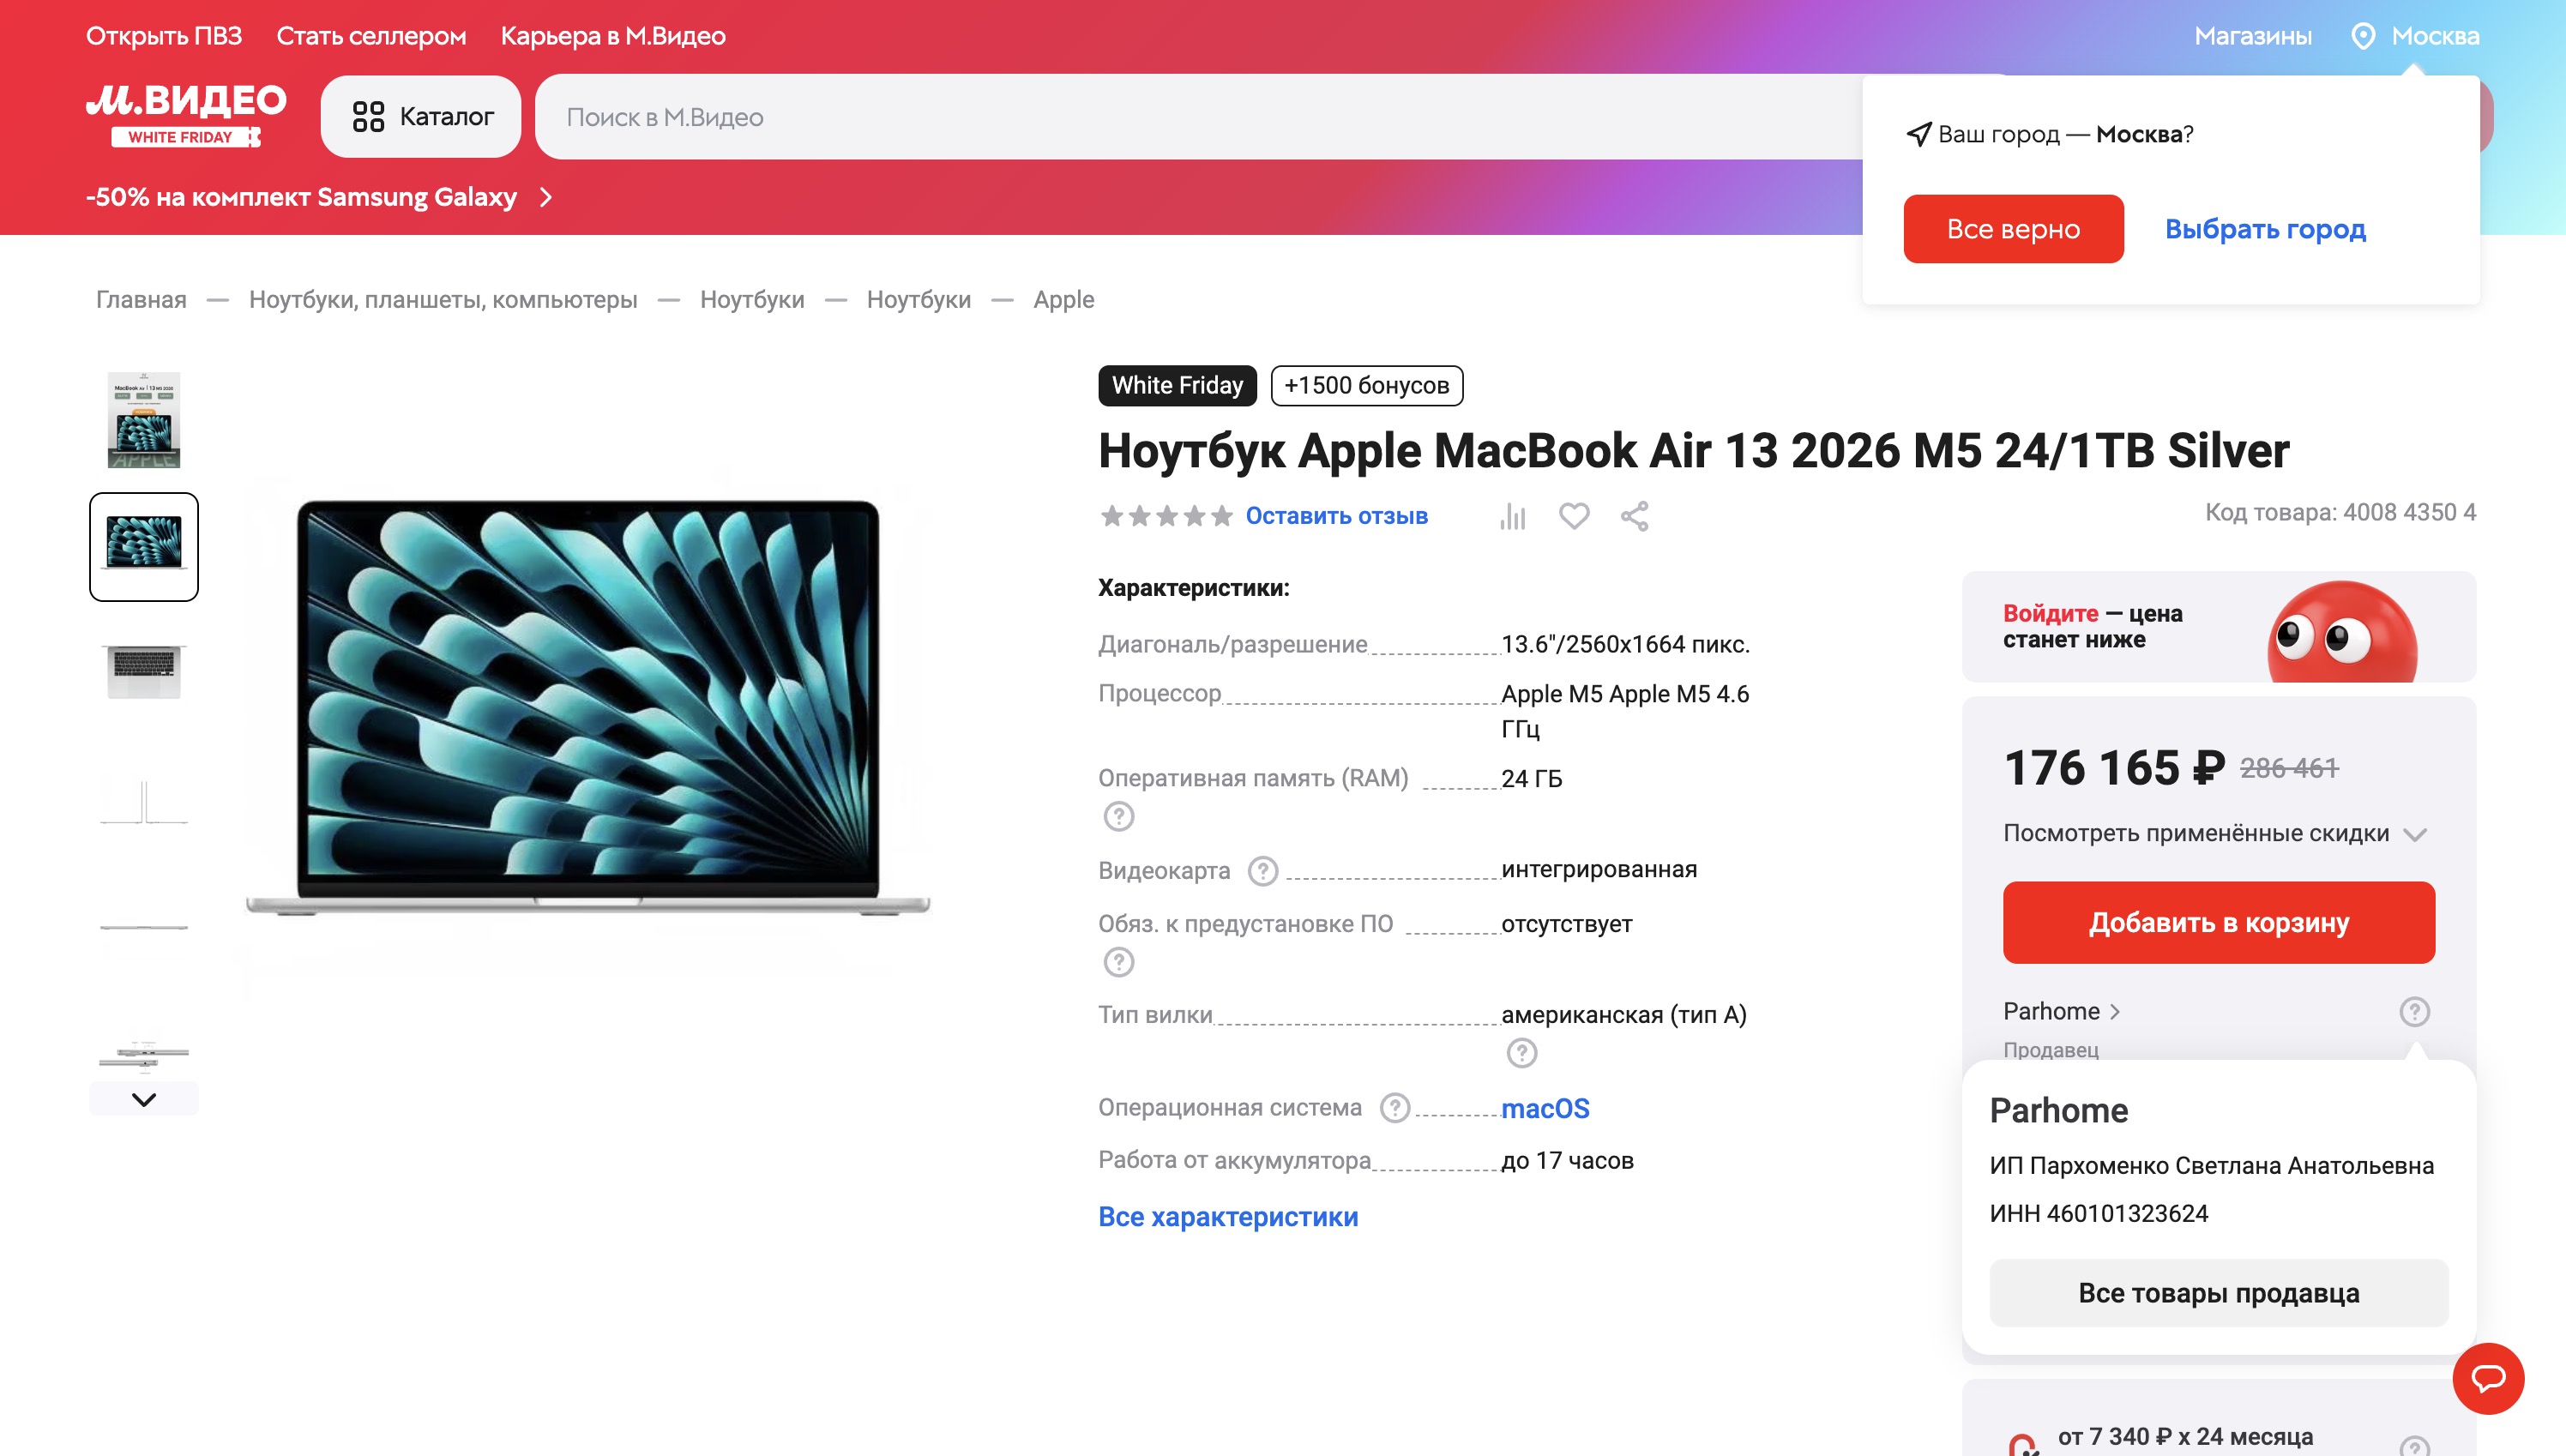
Task: Open 'Ноутбуки, планшеты, компьютеры' breadcrumb
Action: pyautogui.click(x=443, y=299)
